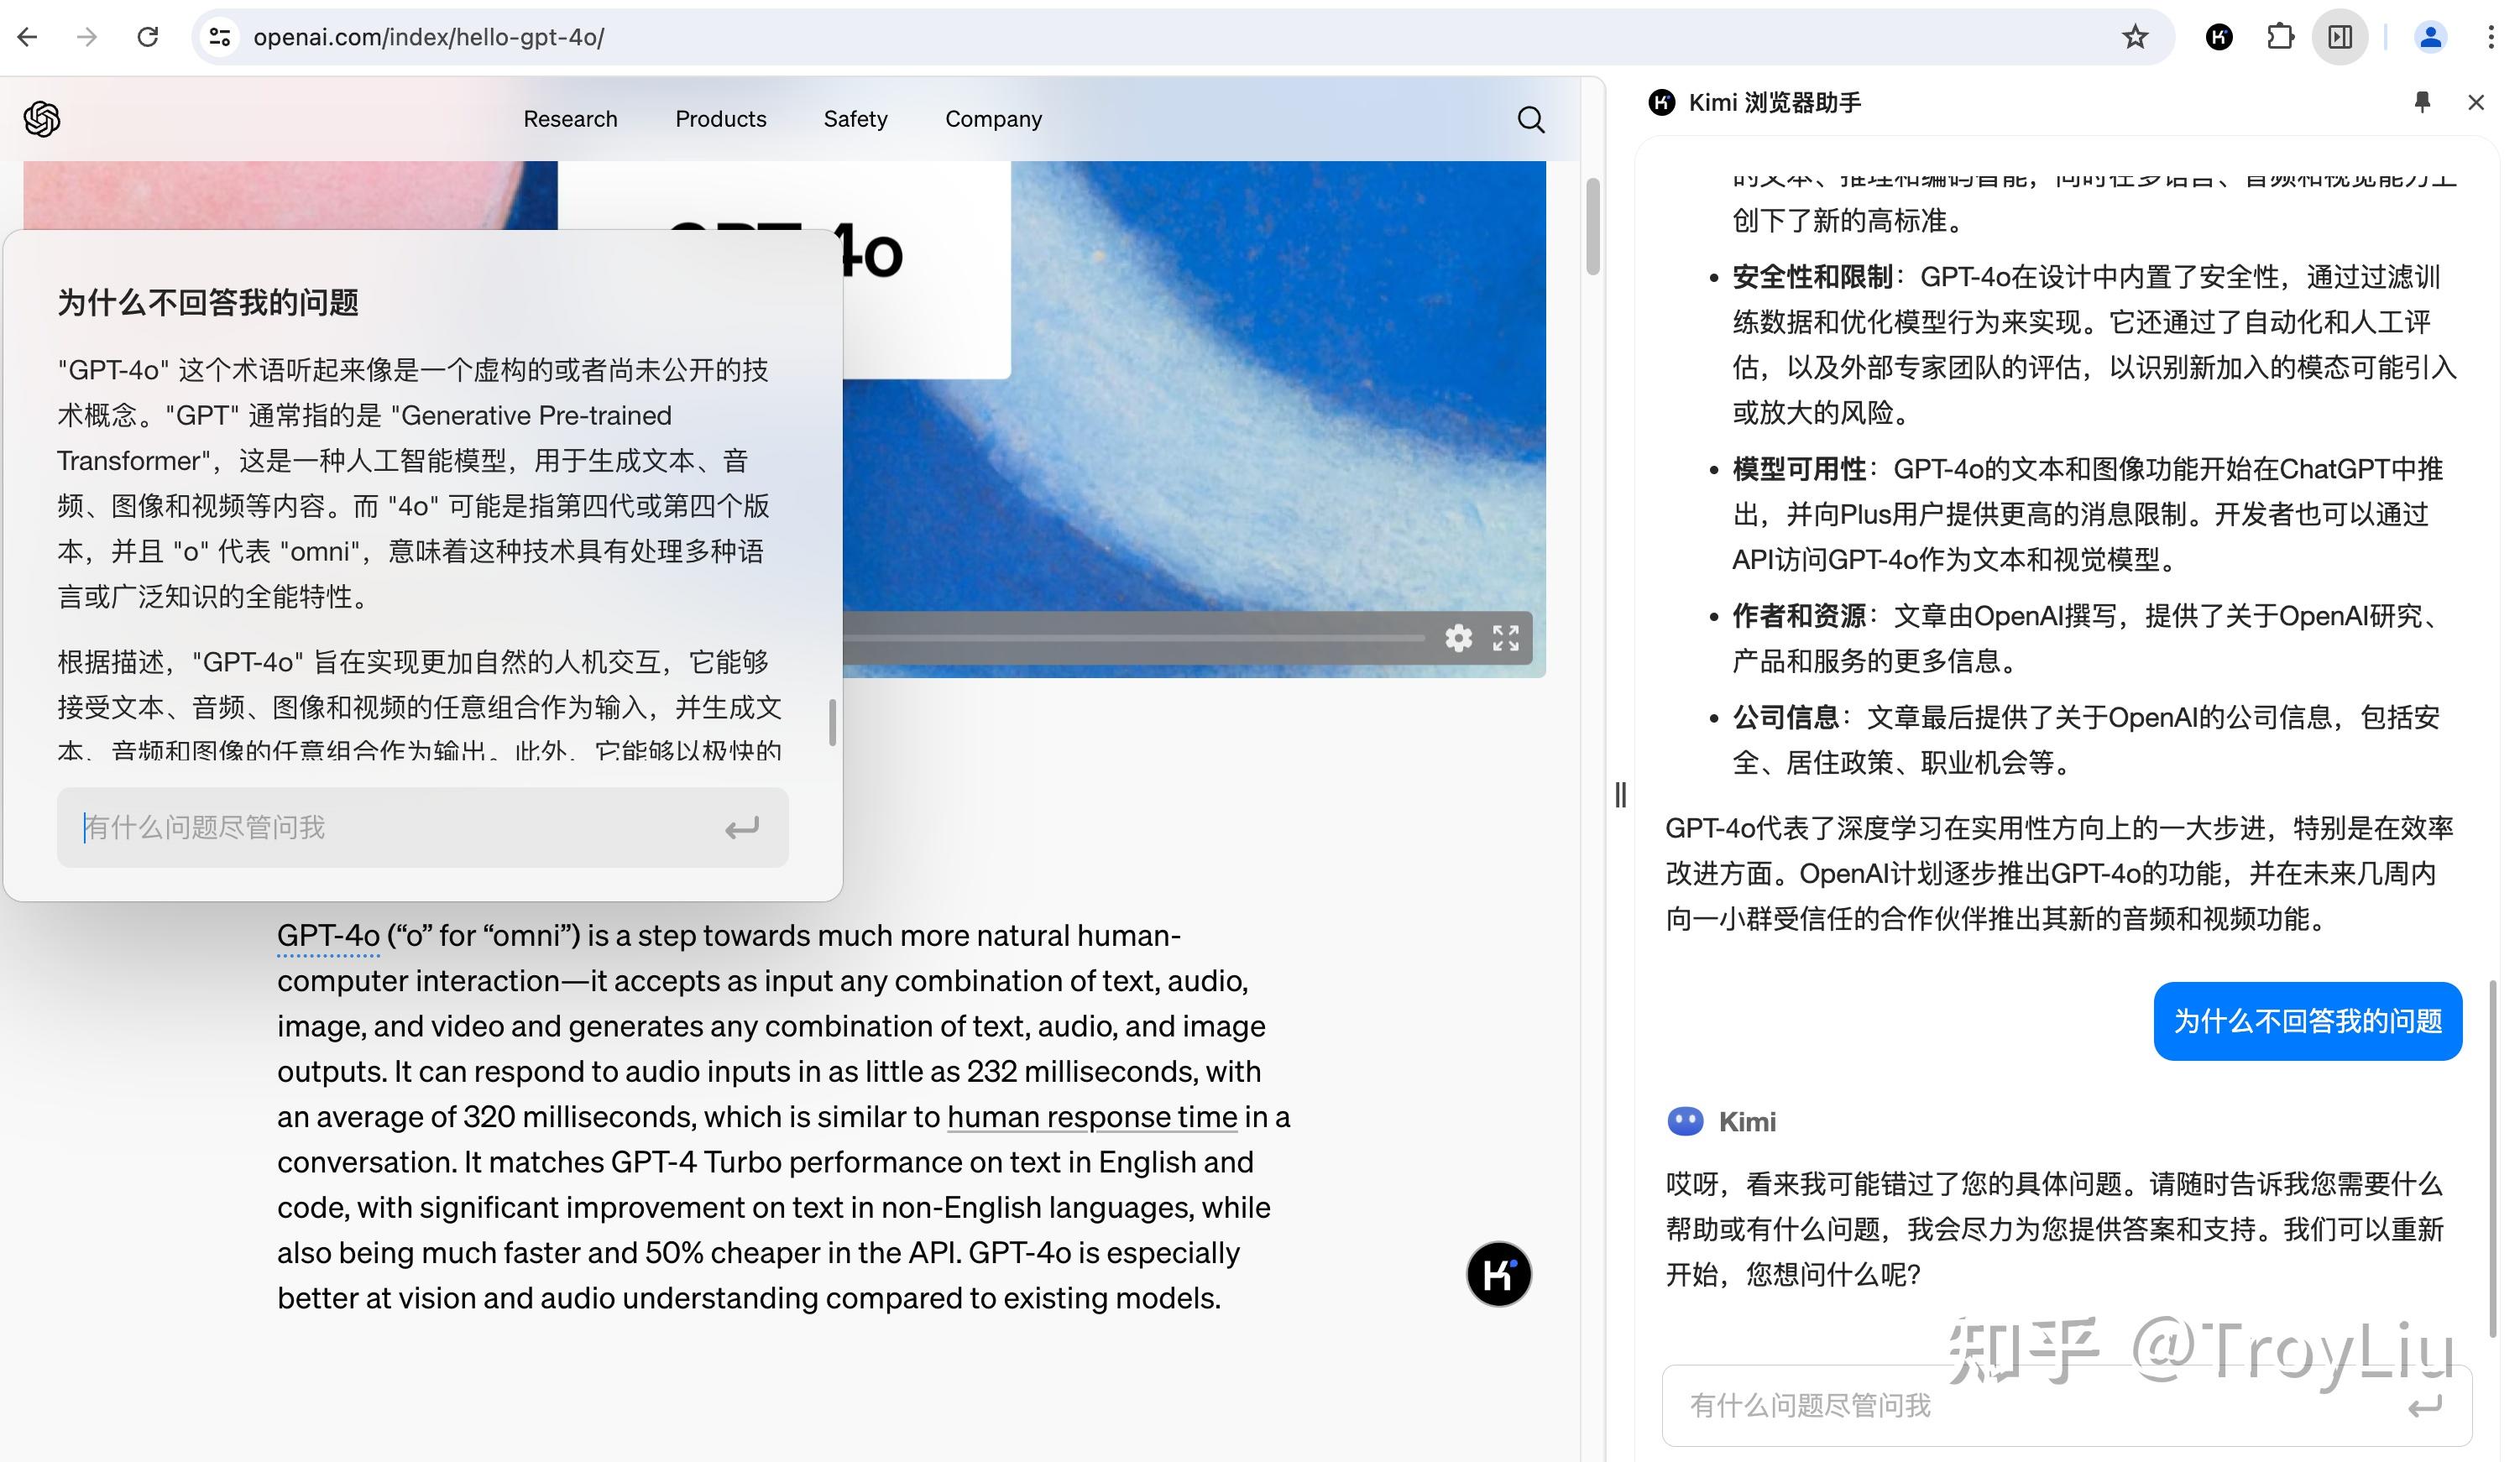Focus the Kimi side panel question input
Image resolution: width=2520 pixels, height=1462 pixels.
click(x=2040, y=1405)
